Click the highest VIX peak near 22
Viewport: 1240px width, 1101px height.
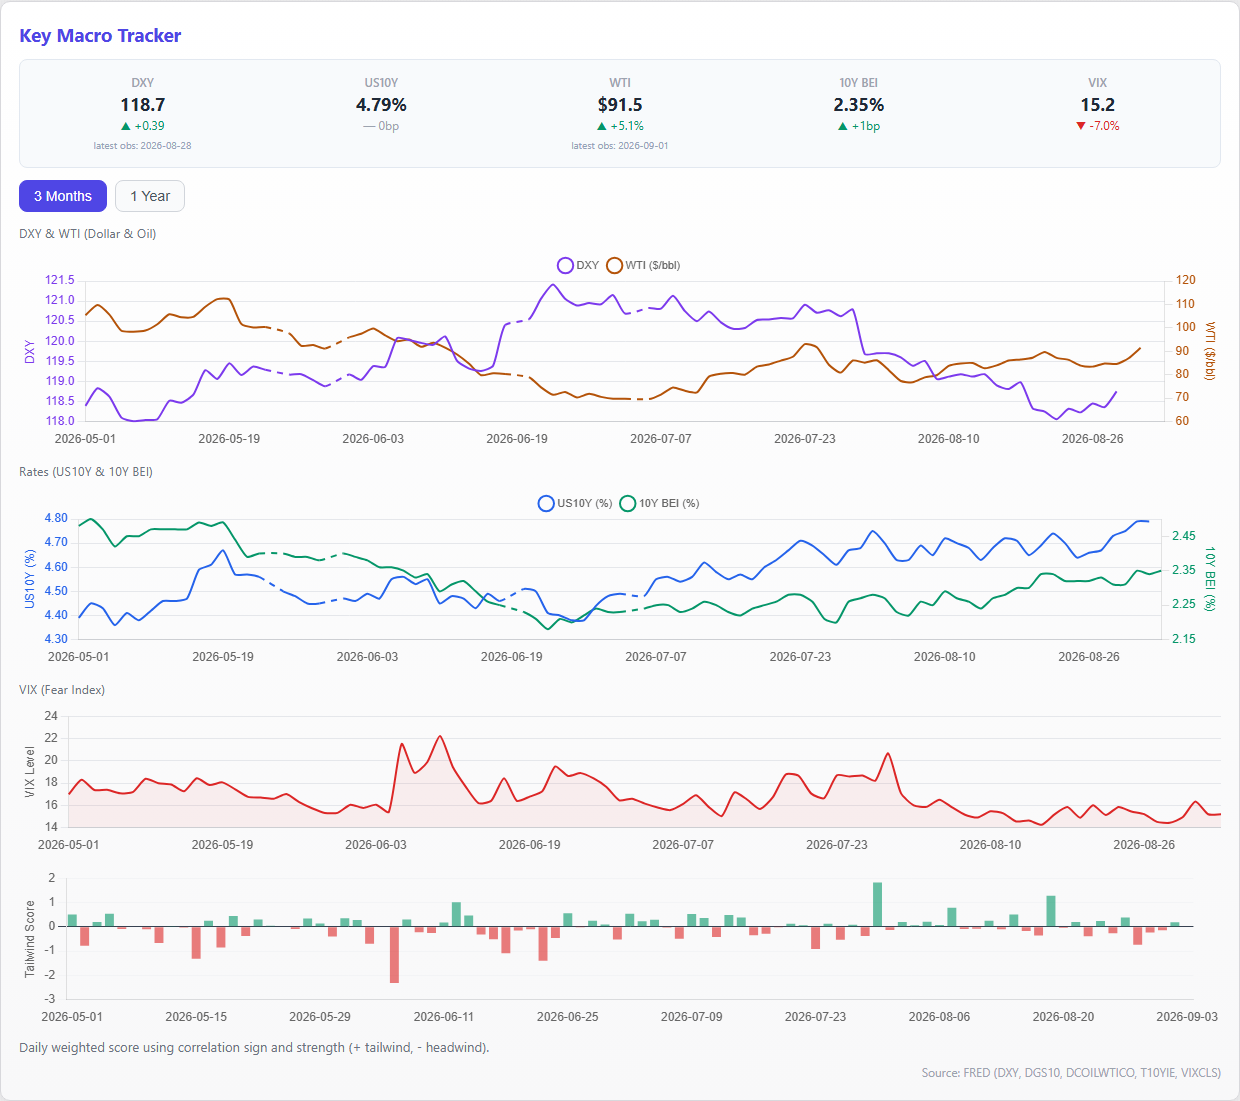click(x=440, y=737)
